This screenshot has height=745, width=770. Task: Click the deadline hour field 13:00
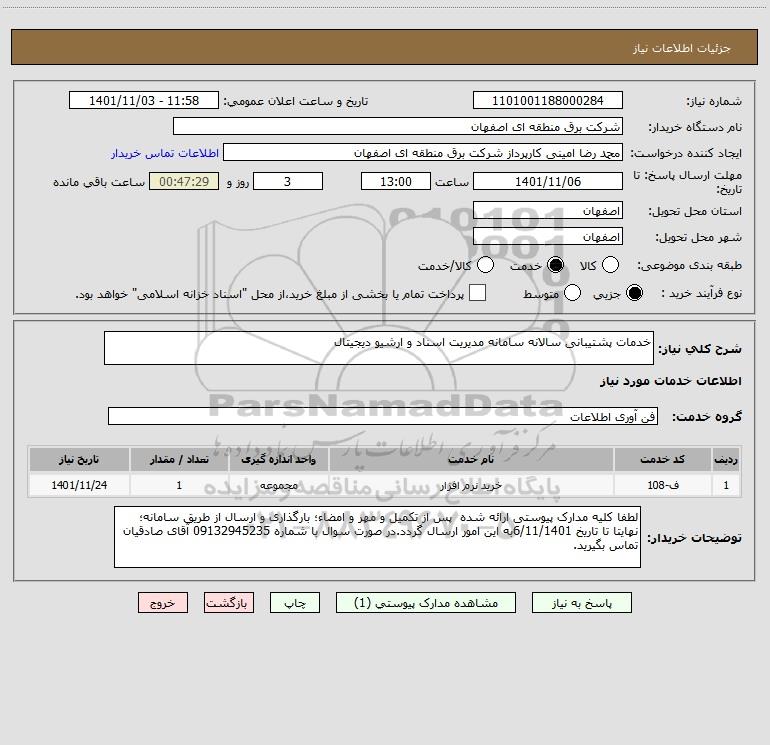coord(396,181)
